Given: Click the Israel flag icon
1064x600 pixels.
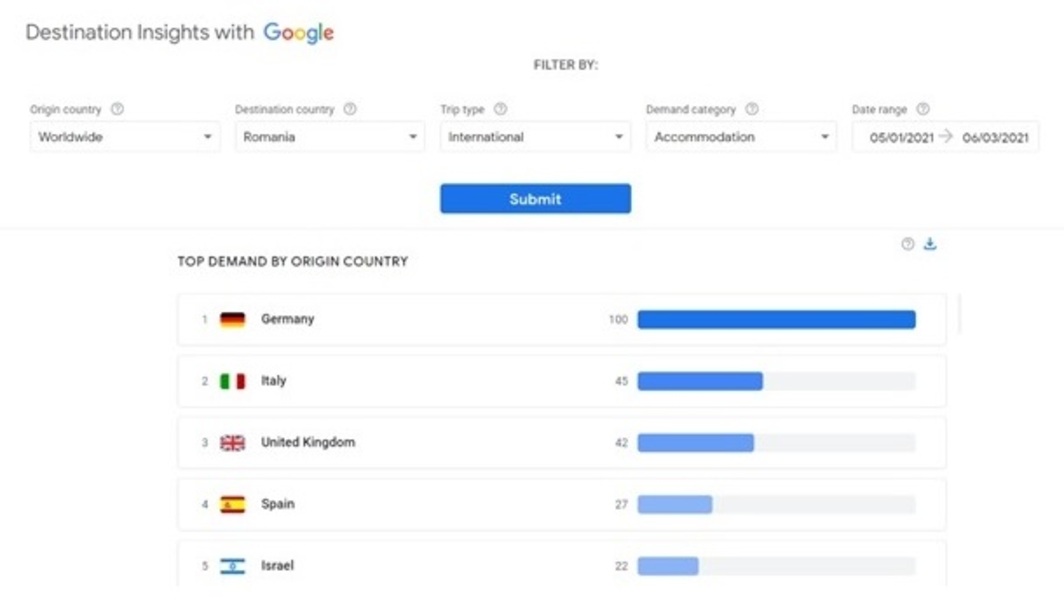Looking at the screenshot, I should (232, 566).
